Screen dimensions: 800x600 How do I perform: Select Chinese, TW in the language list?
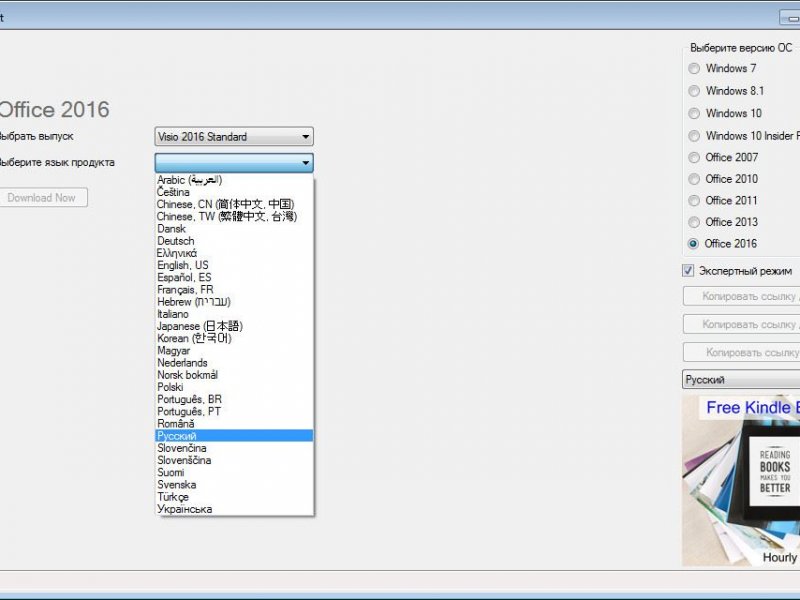234,216
